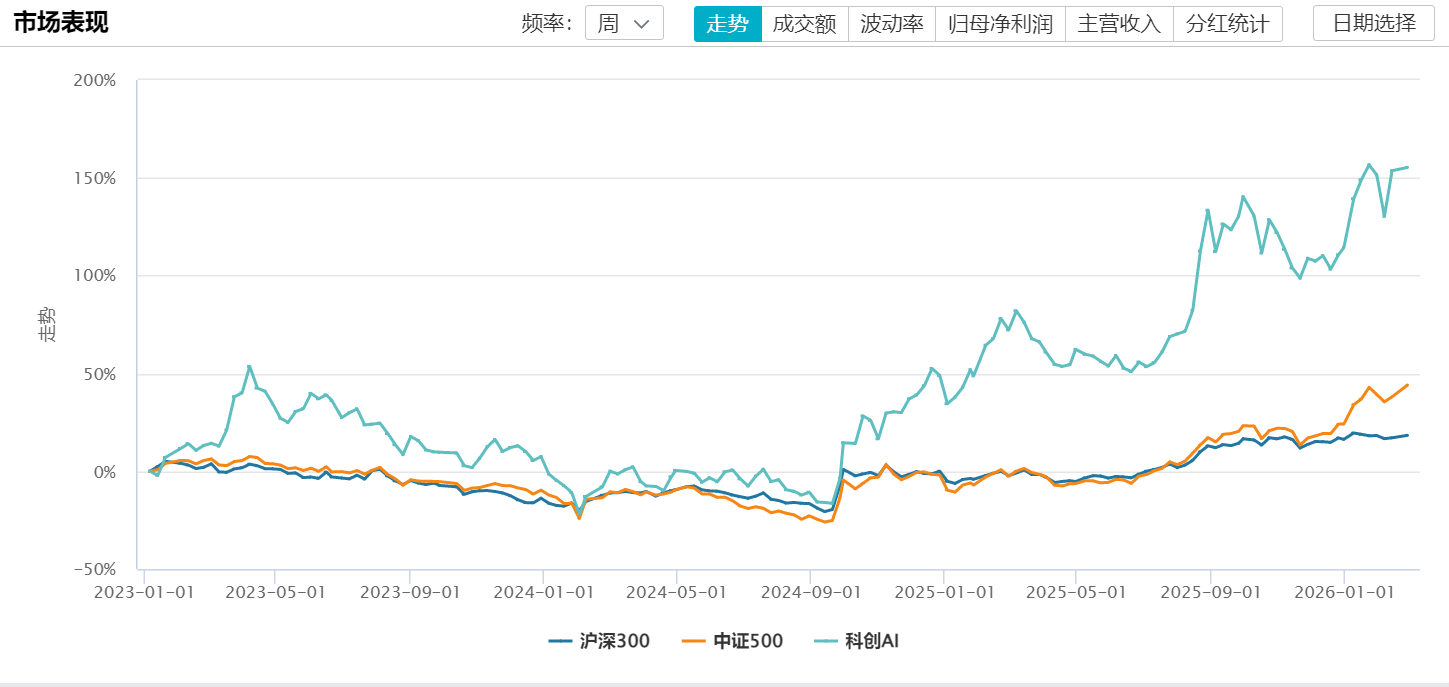View the 分红统计 tab
The width and height of the screenshot is (1449, 687).
tap(1227, 24)
